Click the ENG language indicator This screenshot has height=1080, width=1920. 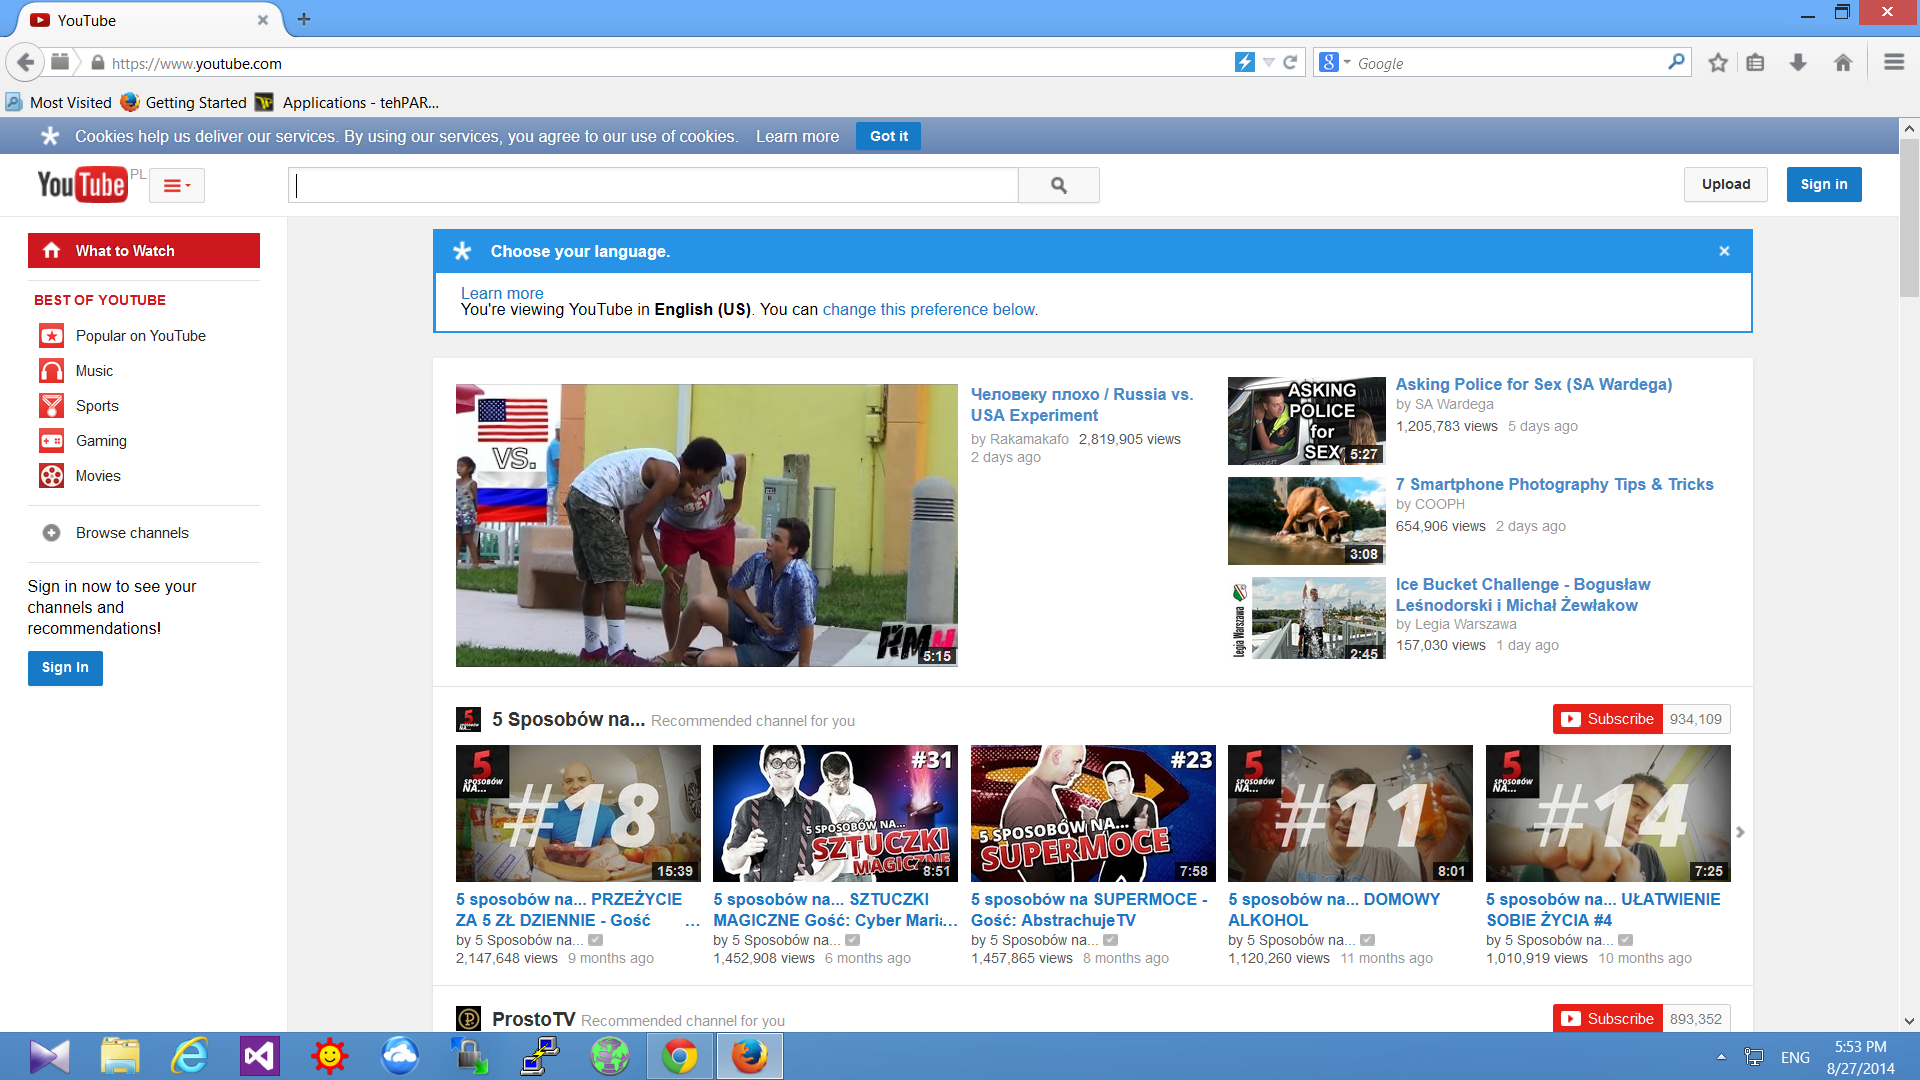[1795, 1057]
